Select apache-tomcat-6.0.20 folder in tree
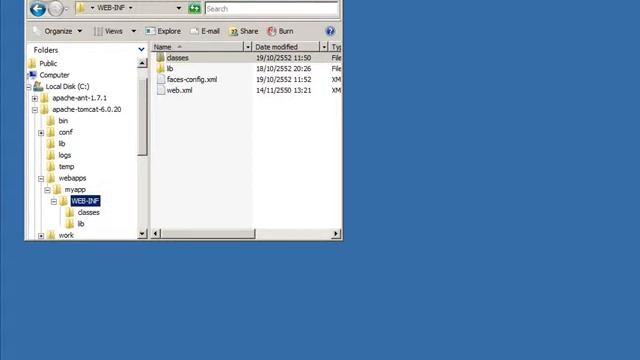Image resolution: width=640 pixels, height=360 pixels. pos(87,109)
